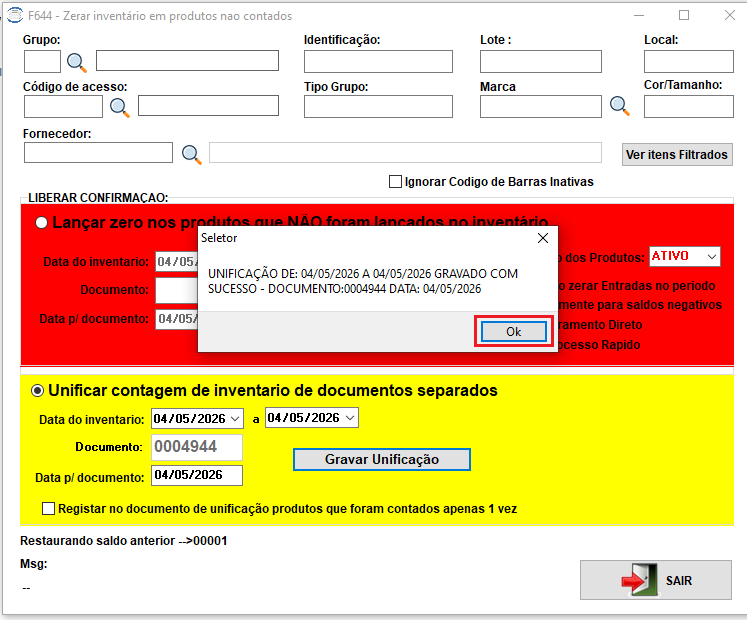Open the Fornecedor lookup magnifier icon
This screenshot has height=620, width=747.
(x=192, y=154)
